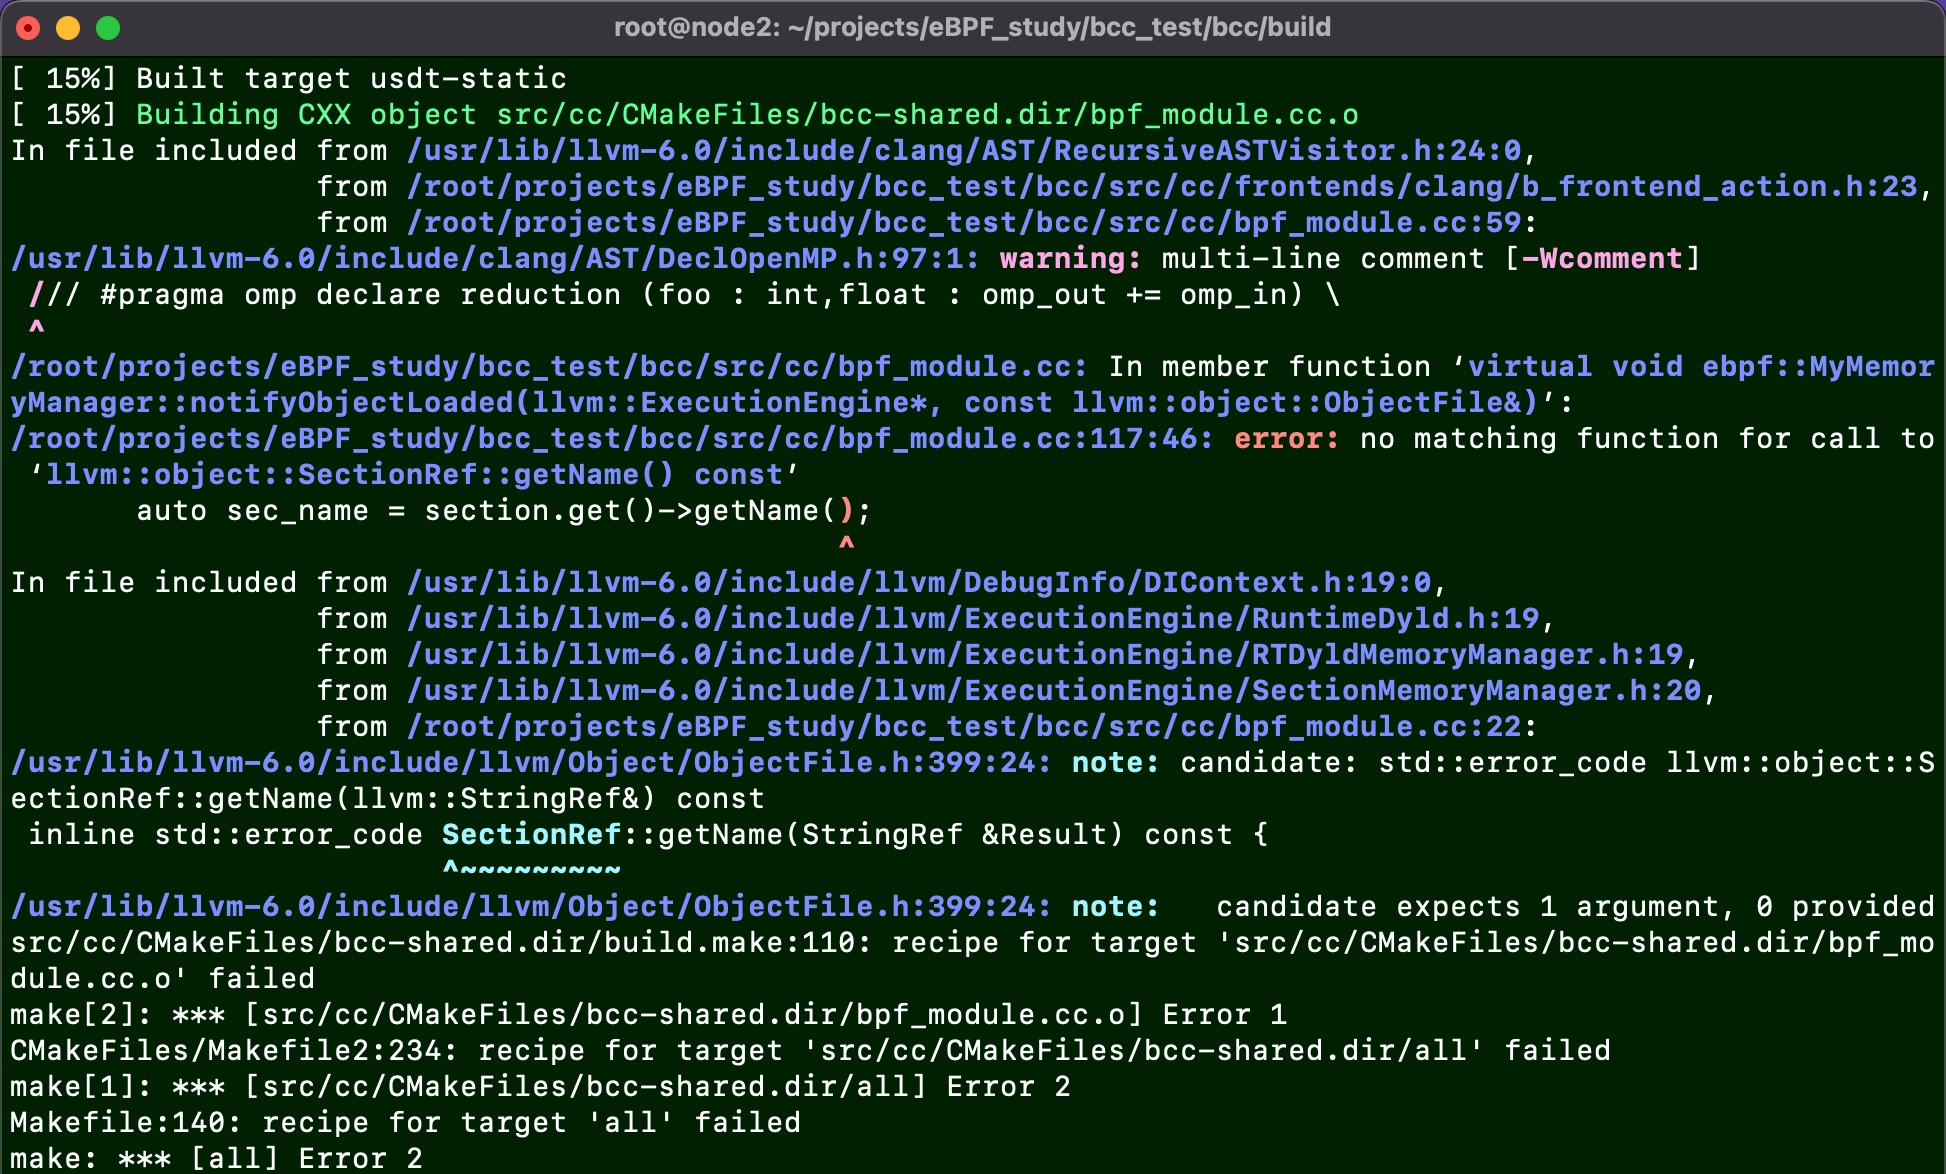Click DIContext.h:19:0 include path

tap(919, 582)
